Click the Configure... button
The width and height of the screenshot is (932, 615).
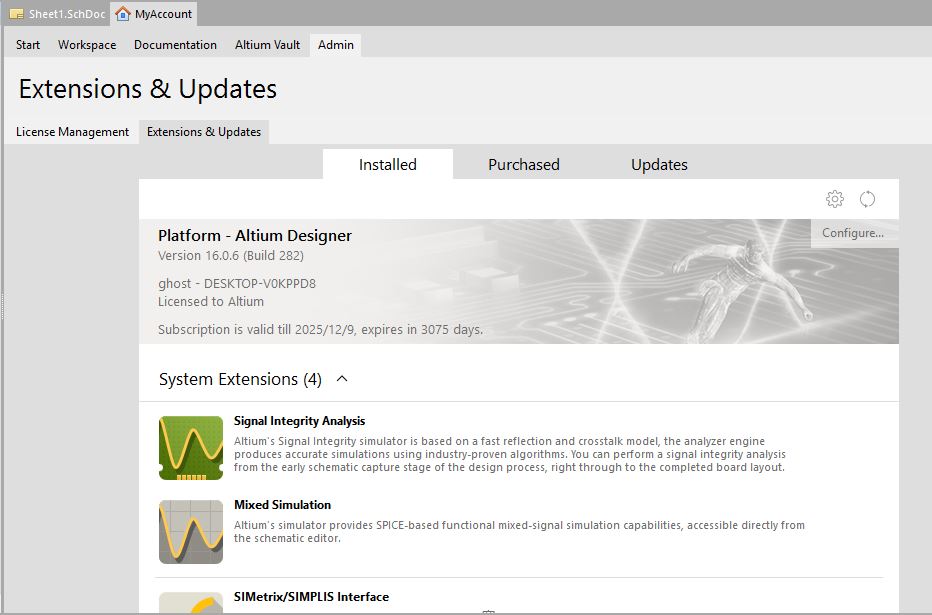[853, 233]
